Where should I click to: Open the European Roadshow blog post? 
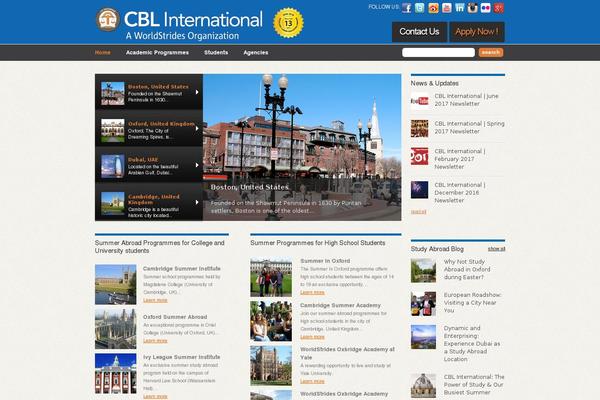coord(472,302)
